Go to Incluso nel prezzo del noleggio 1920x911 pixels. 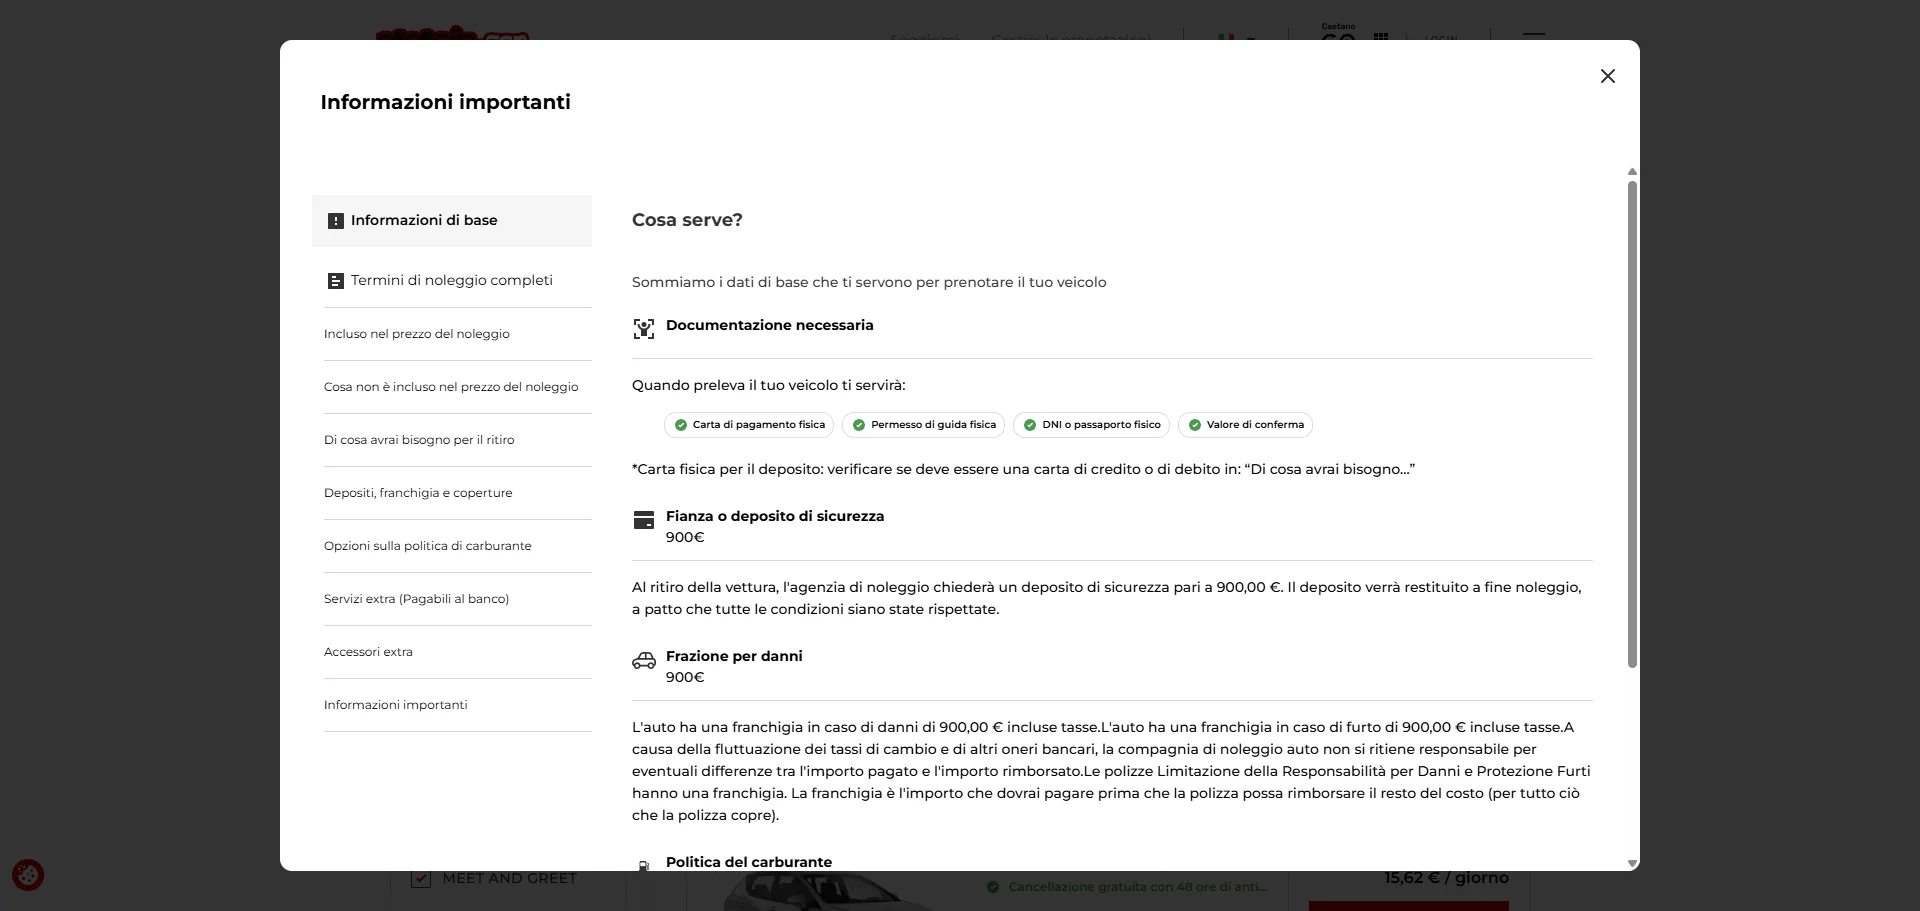(x=417, y=334)
